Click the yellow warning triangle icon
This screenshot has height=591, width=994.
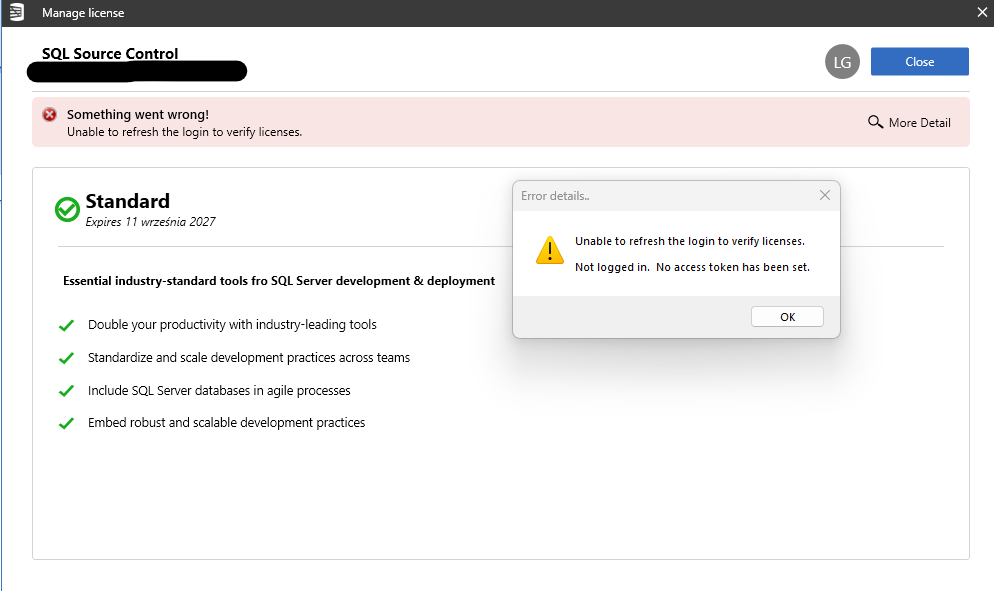coord(550,250)
